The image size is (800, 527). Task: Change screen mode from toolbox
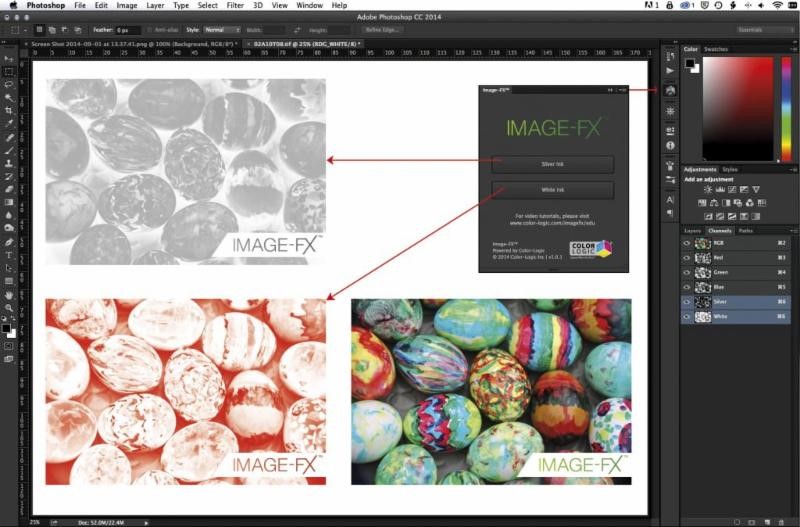9,359
